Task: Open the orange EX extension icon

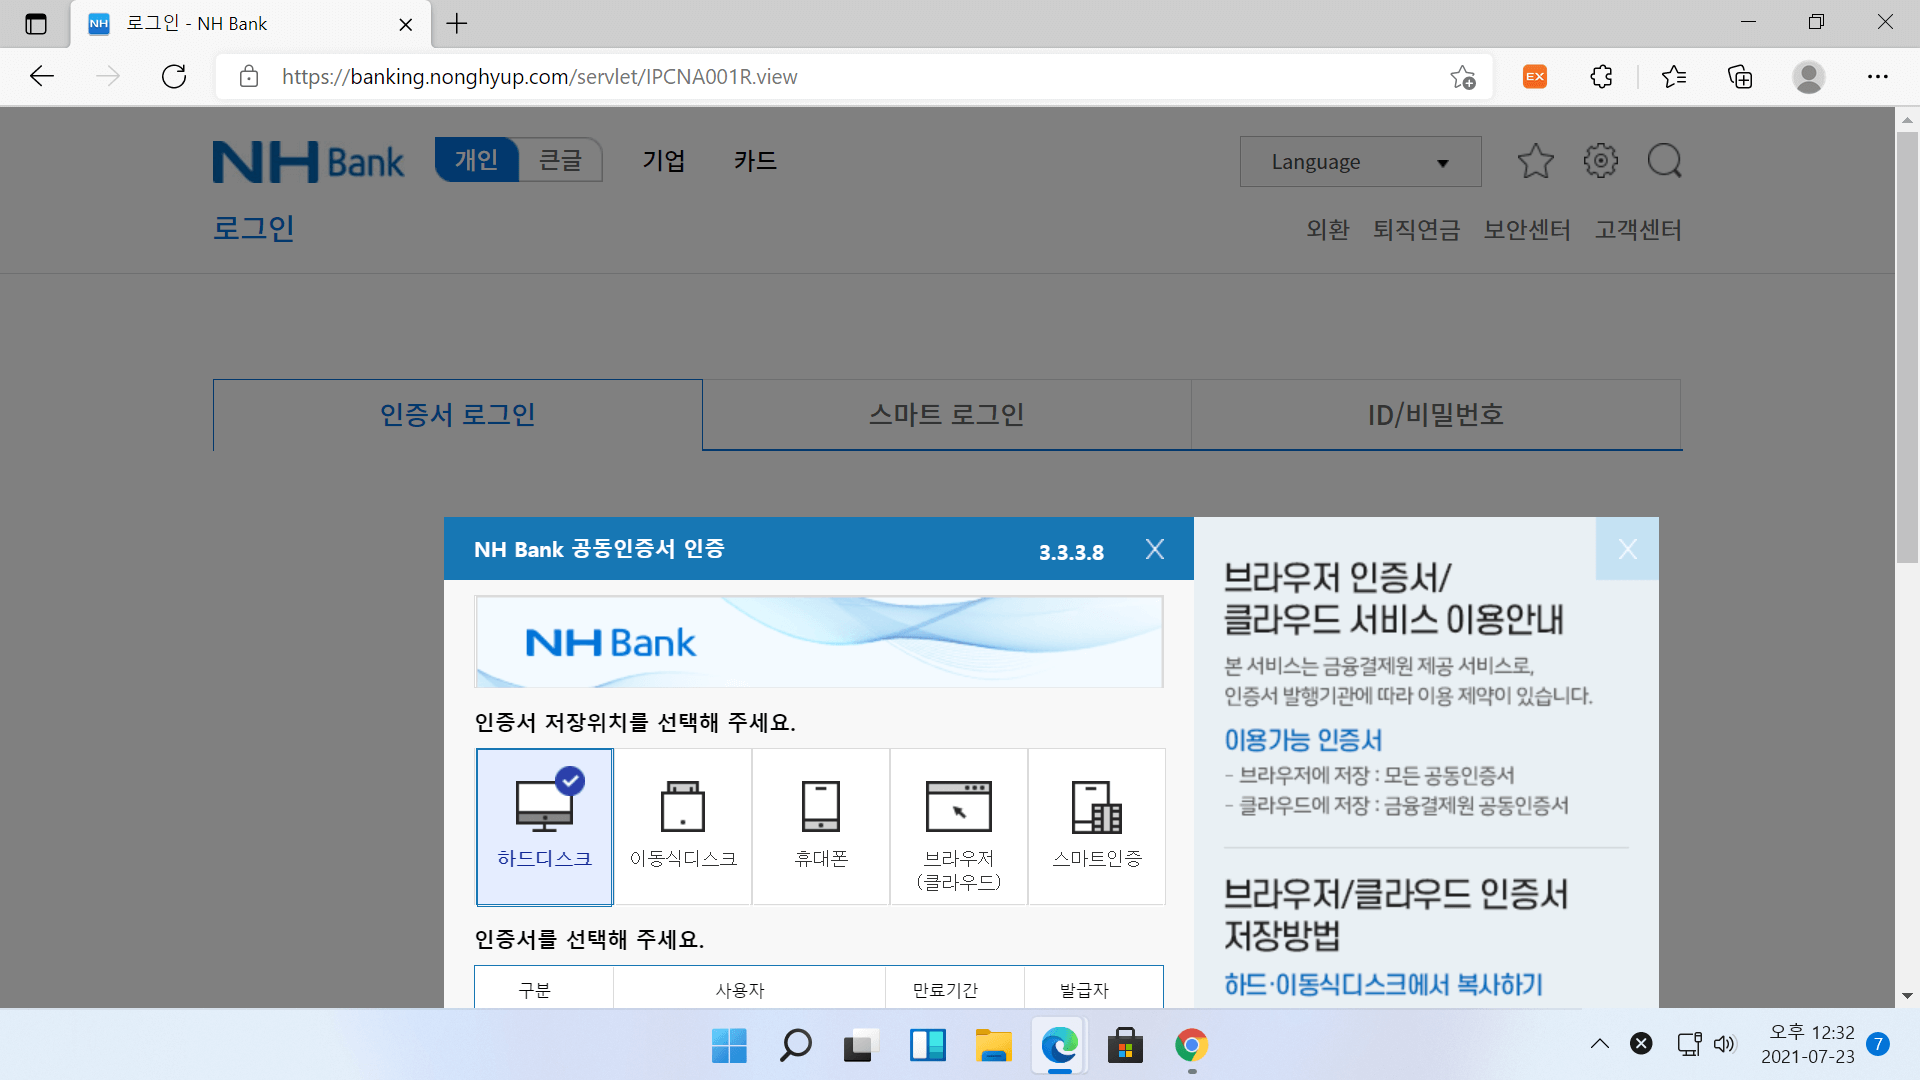Action: pos(1535,77)
